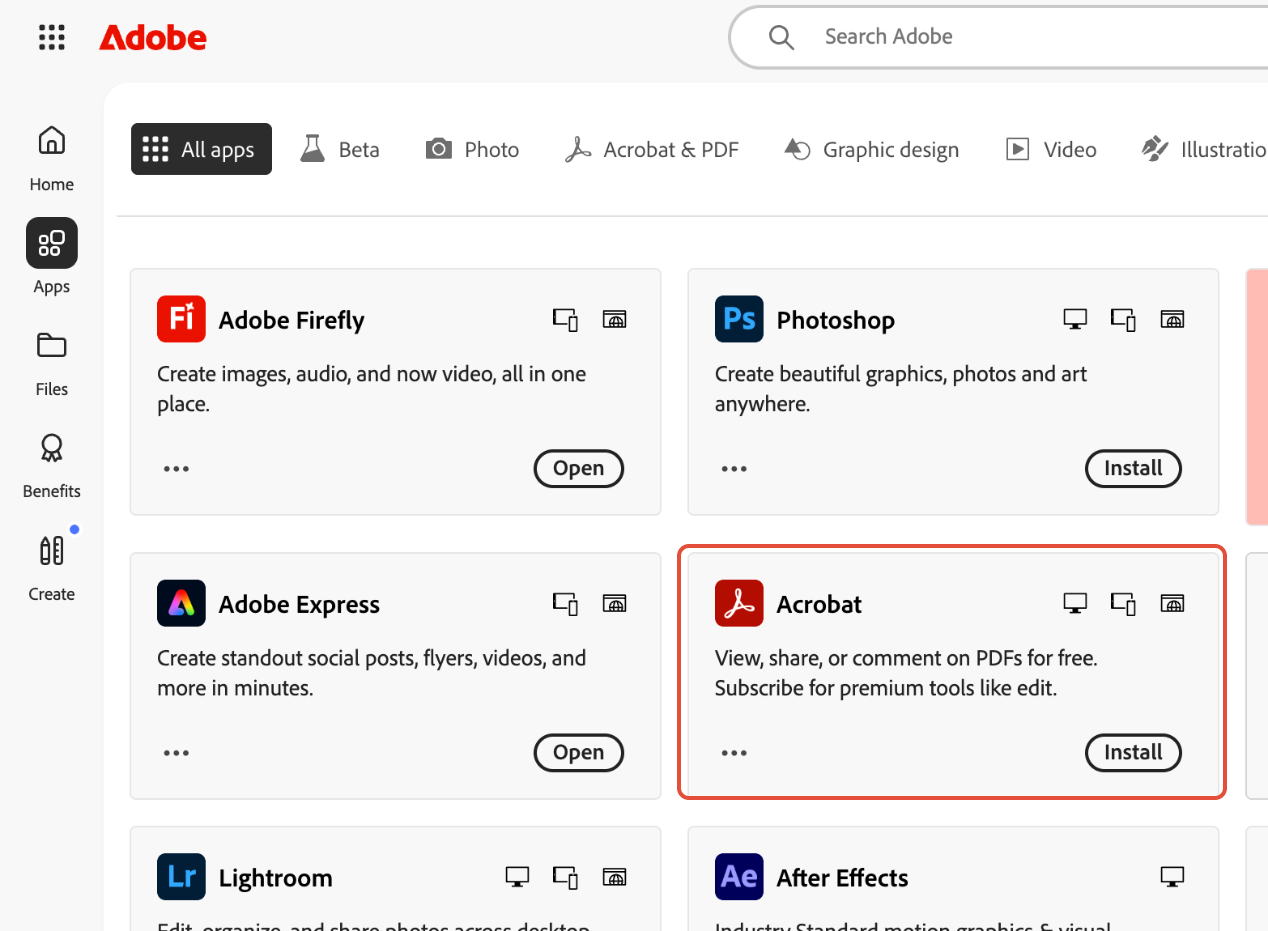The height and width of the screenshot is (931, 1268).
Task: Click the Lightroom title text
Action: tap(276, 878)
